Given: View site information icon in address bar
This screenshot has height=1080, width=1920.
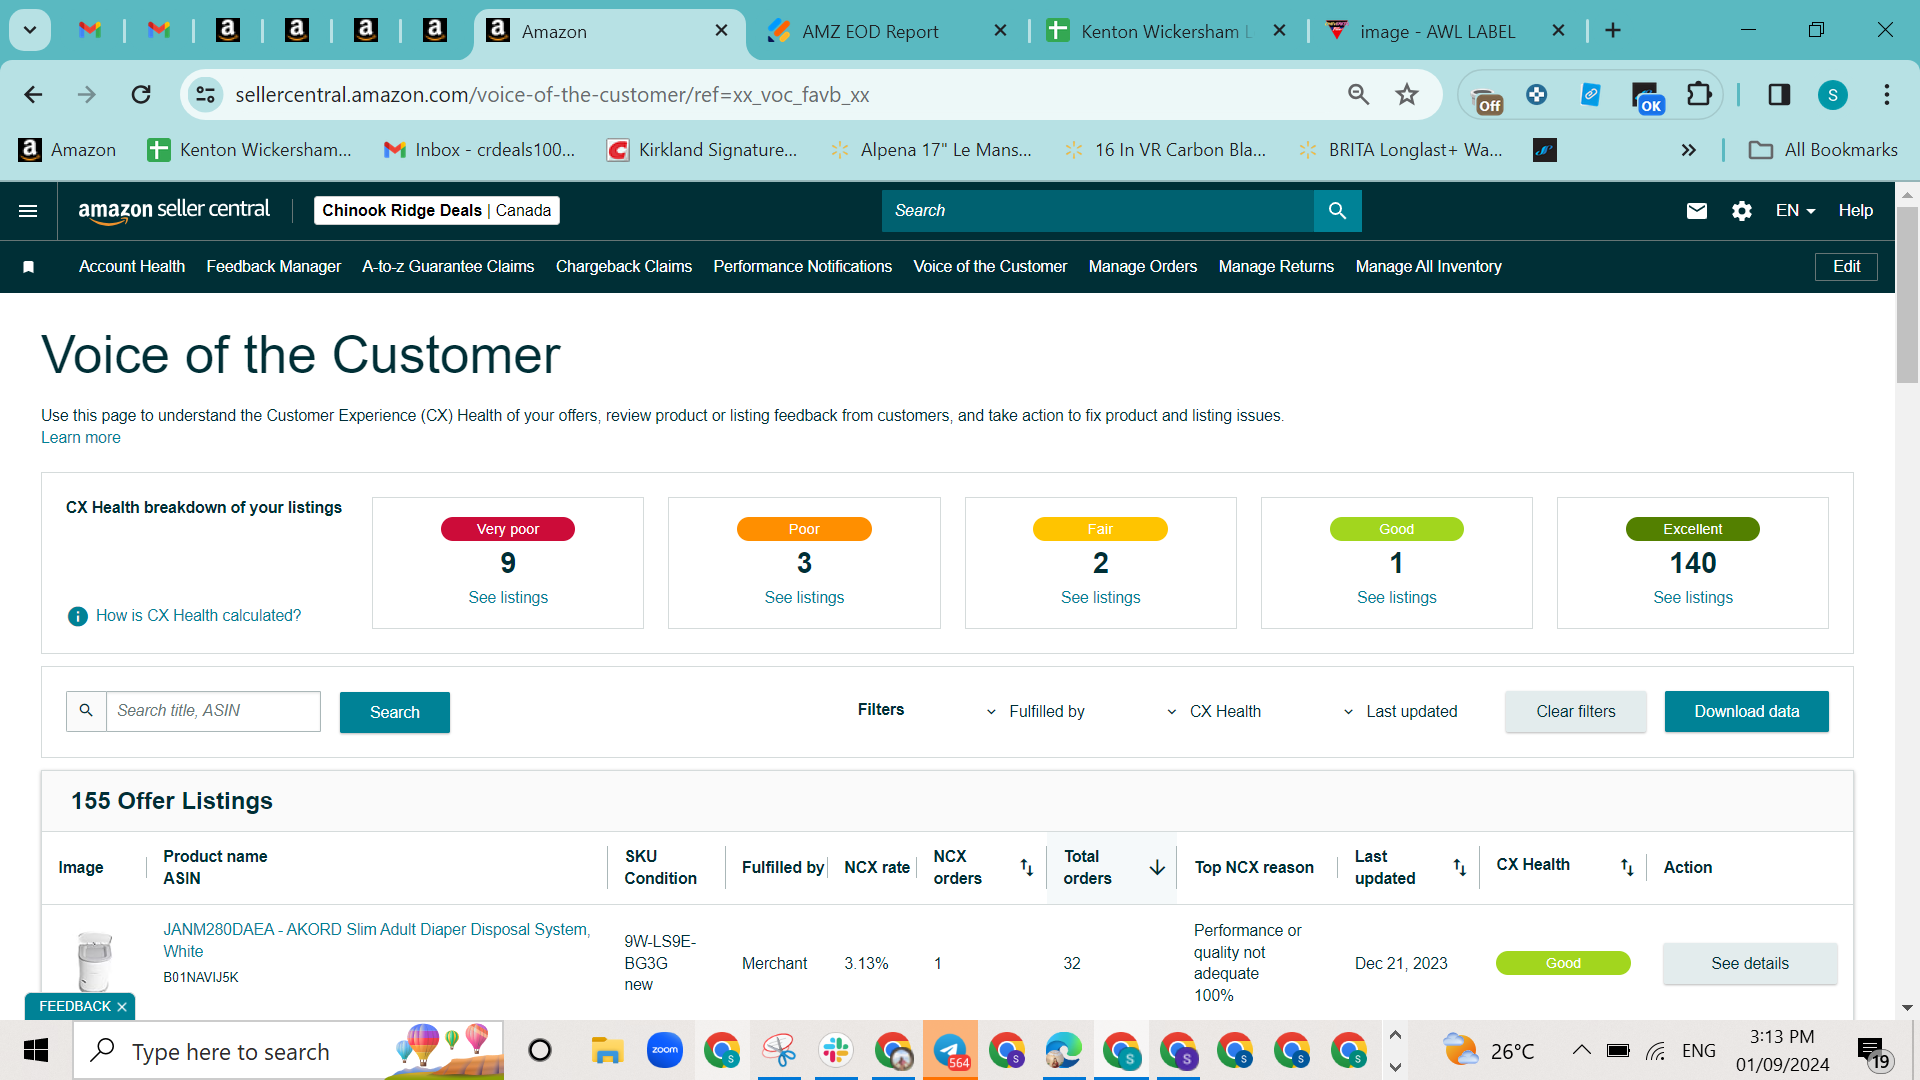Looking at the screenshot, I should tap(205, 95).
